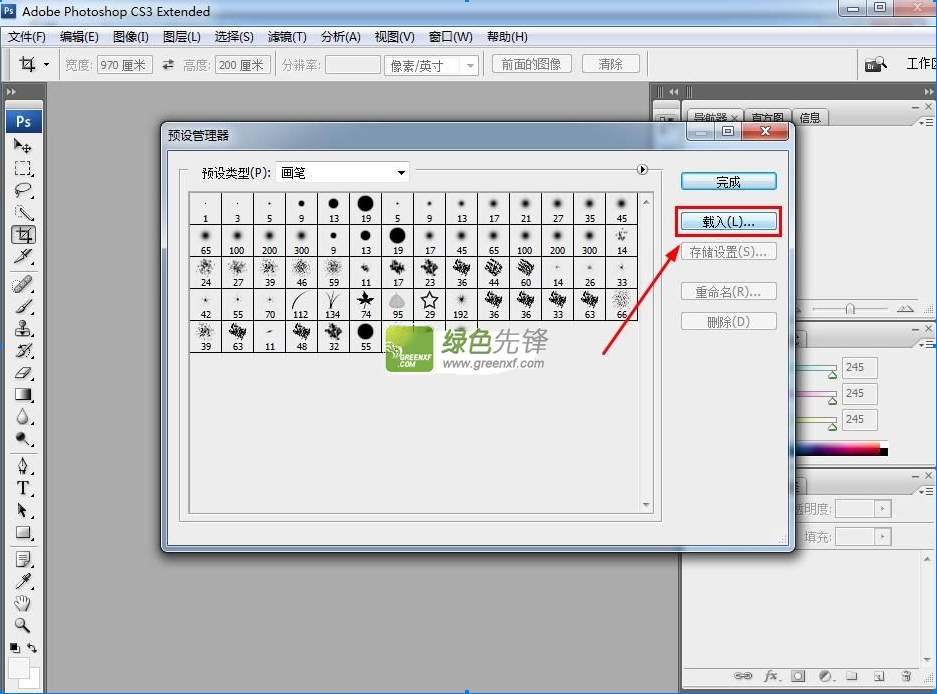Open the 滤镜(T) menu
This screenshot has height=694, width=937.
click(x=287, y=37)
